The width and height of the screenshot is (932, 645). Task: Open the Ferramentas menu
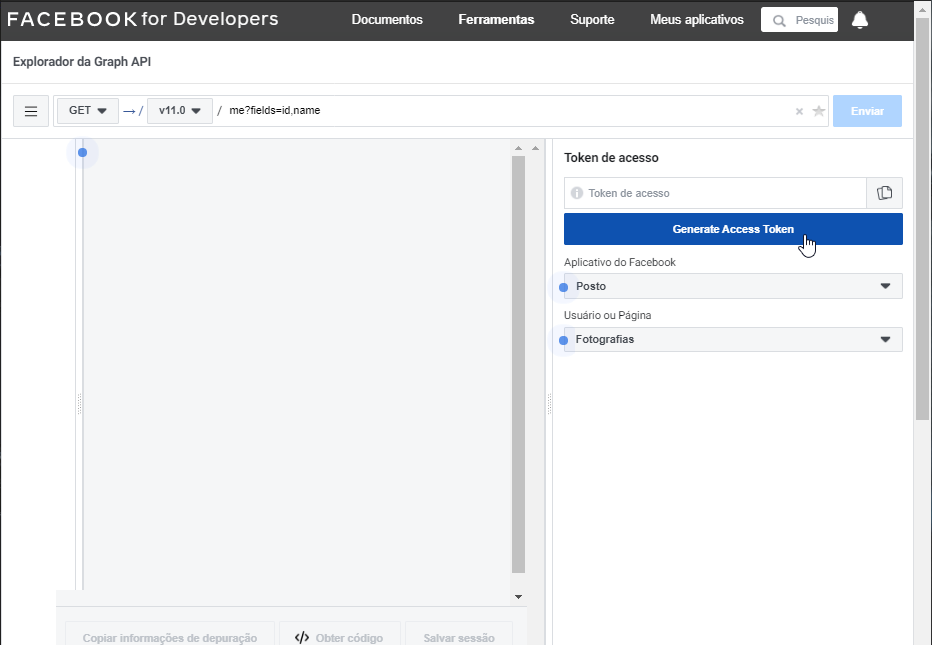pos(496,20)
